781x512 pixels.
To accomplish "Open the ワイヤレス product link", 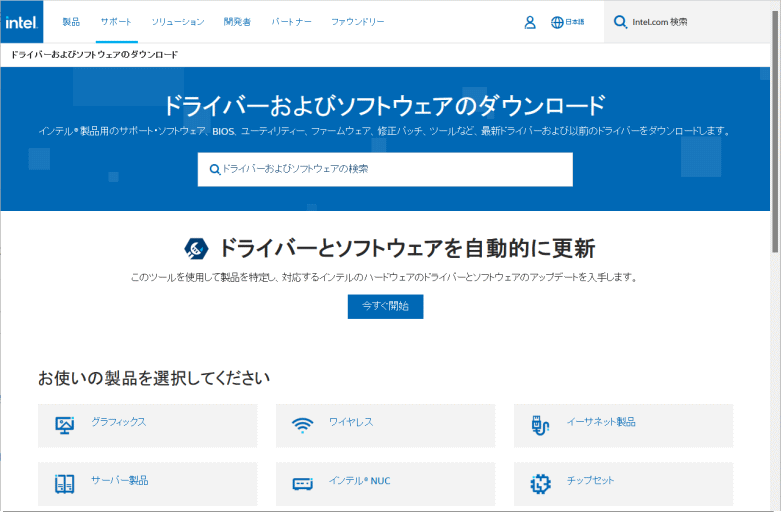I will pos(351,422).
